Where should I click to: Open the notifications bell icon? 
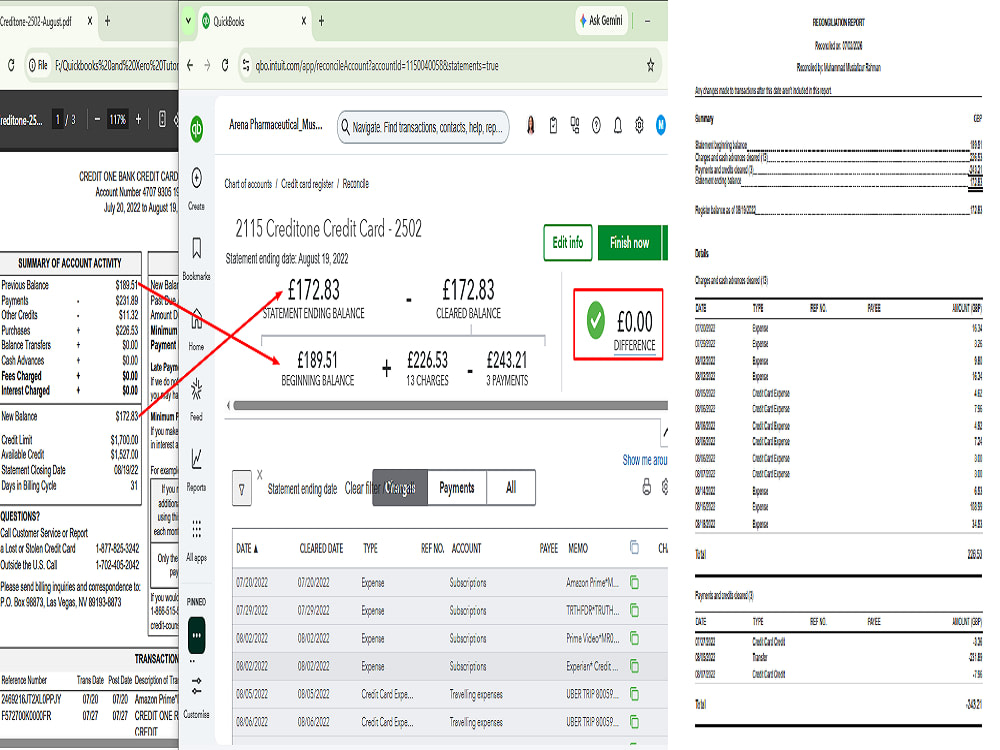click(x=617, y=126)
